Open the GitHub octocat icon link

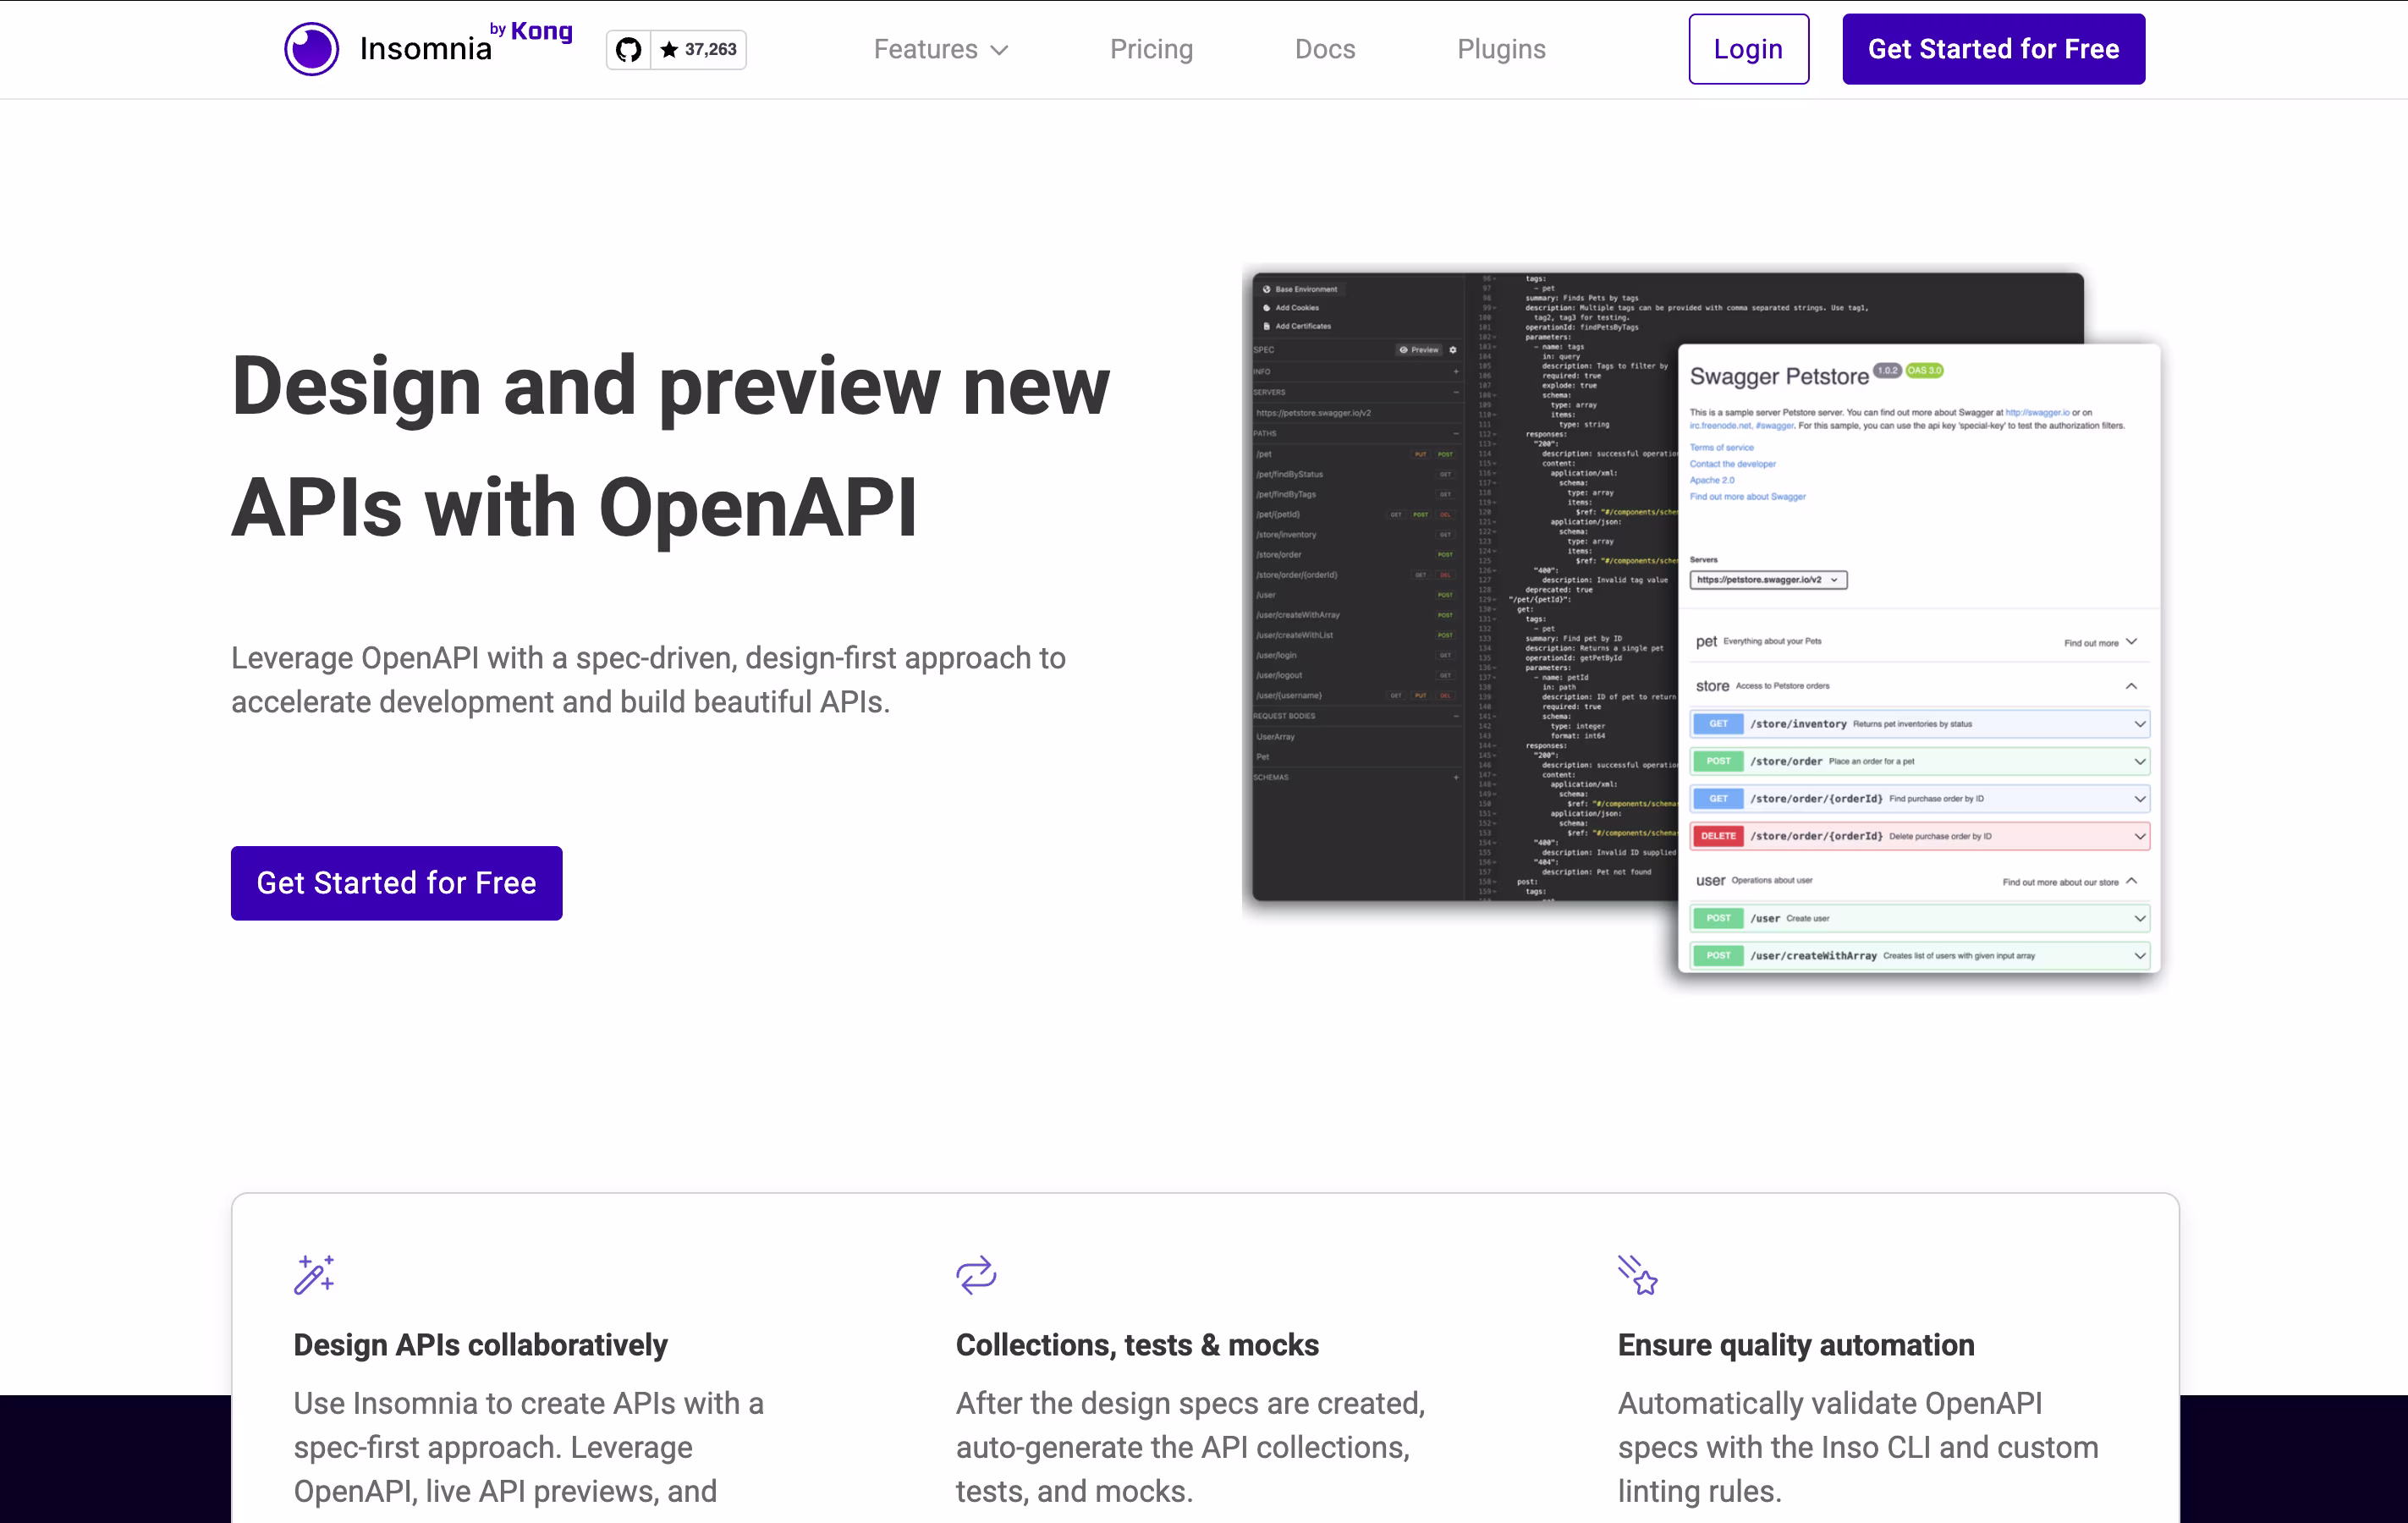(x=629, y=49)
